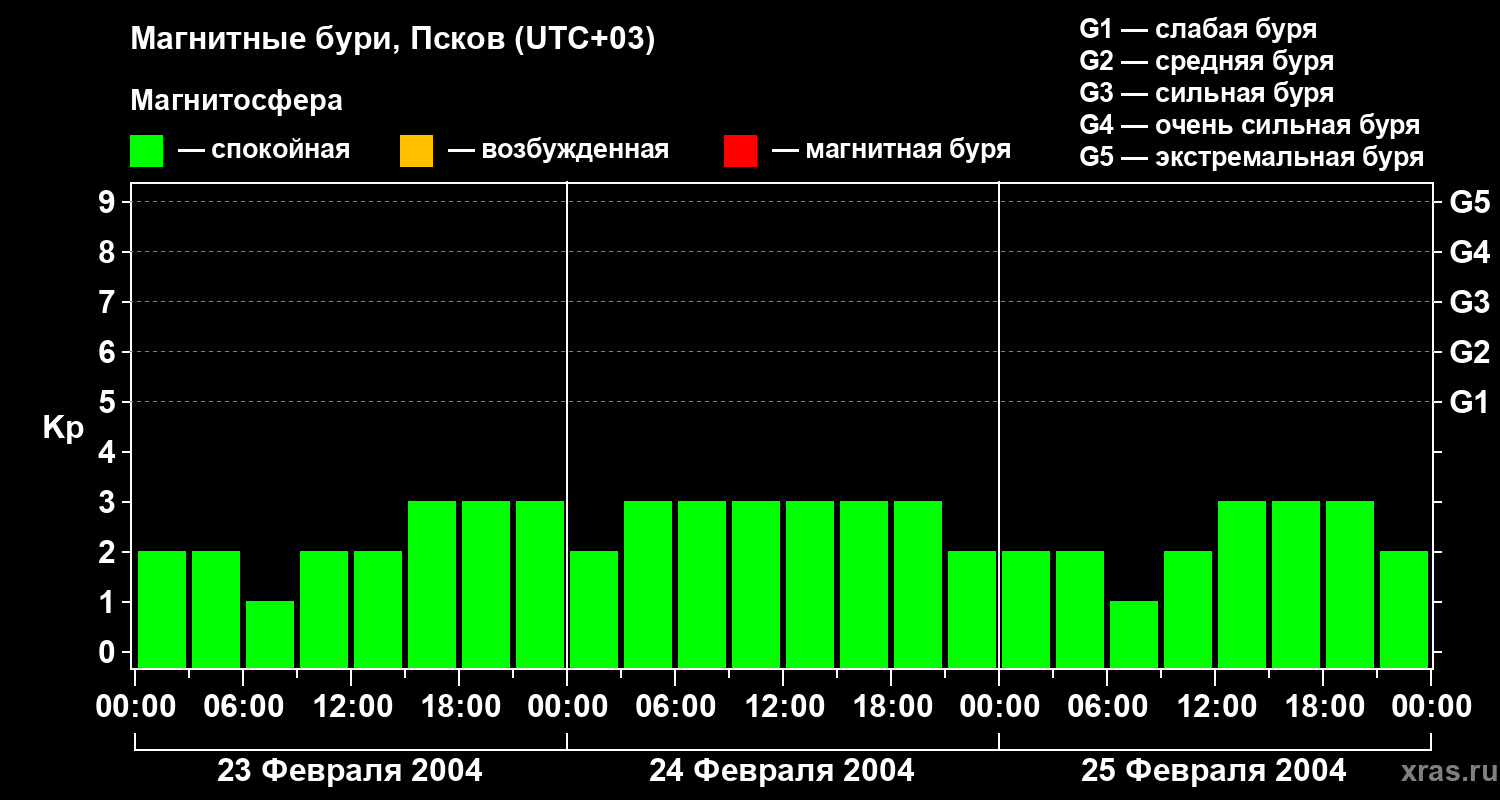
Task: Click the '— магнитная буря' legend label
Action: (x=891, y=150)
